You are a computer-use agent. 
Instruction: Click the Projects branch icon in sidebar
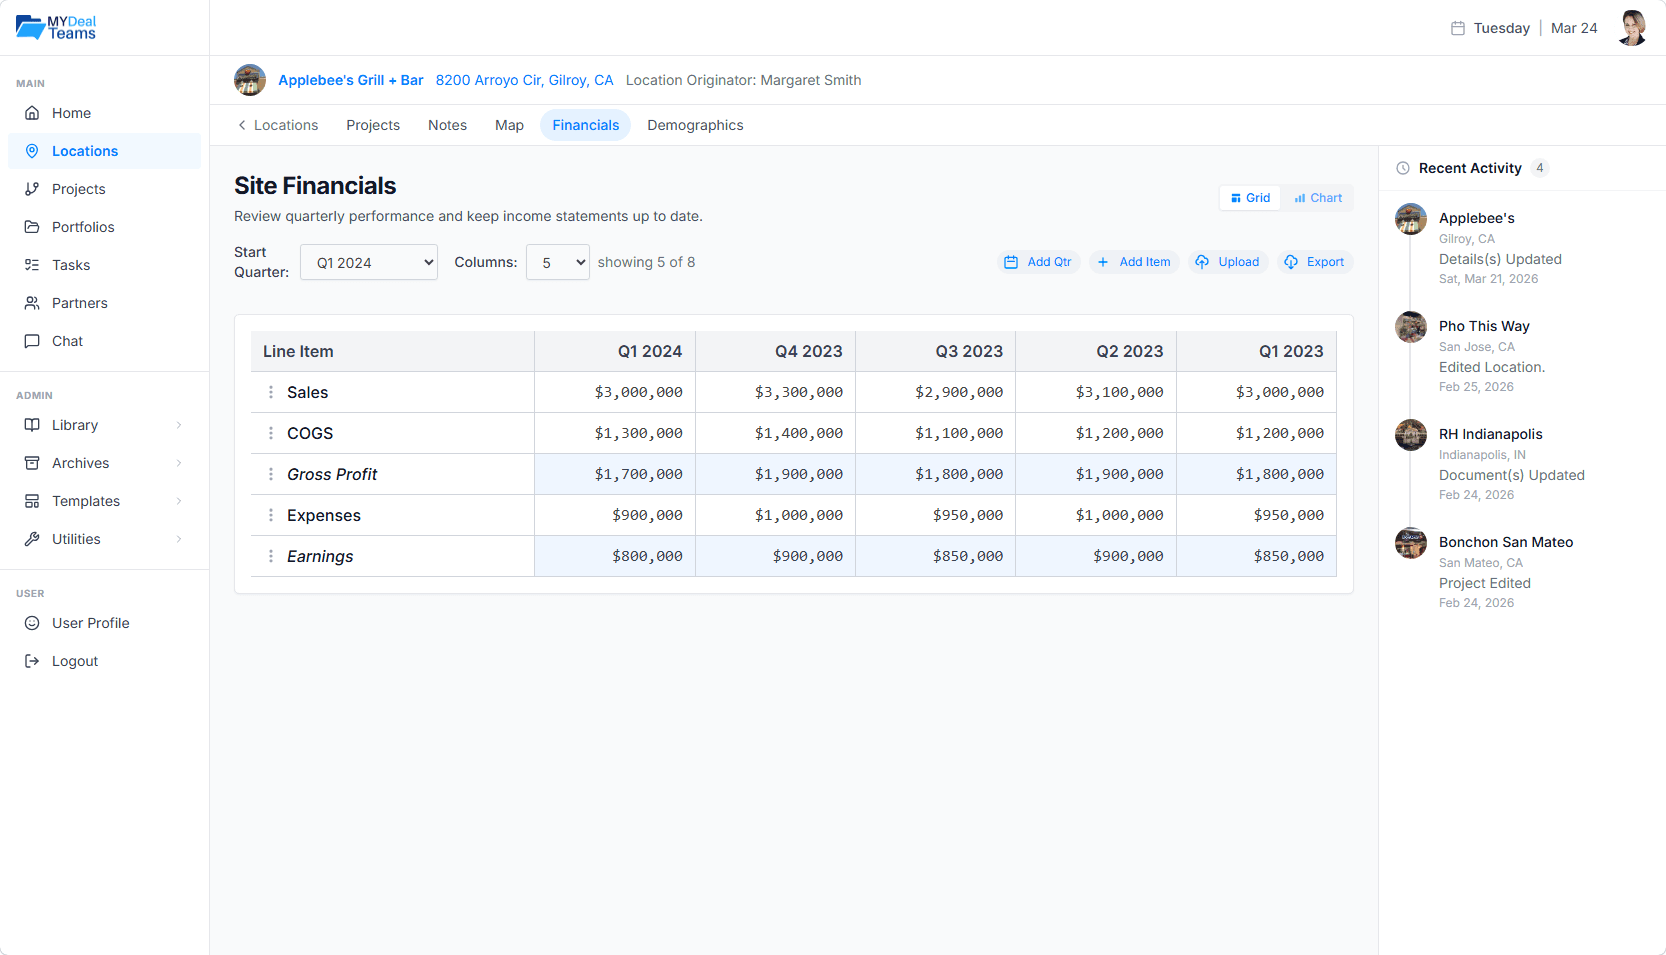[32, 189]
